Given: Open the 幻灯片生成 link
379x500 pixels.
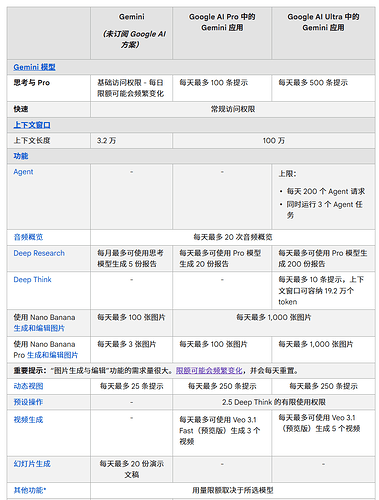Looking at the screenshot, I should click(x=32, y=464).
